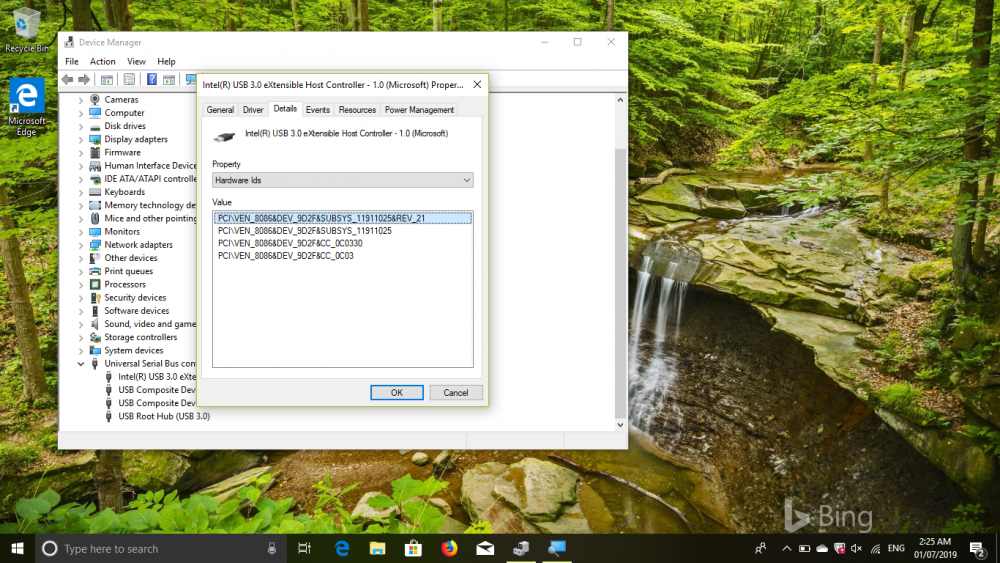Open the Properties toolbar icon in Device Manager
Image resolution: width=1000 pixels, height=563 pixels.
click(x=129, y=80)
